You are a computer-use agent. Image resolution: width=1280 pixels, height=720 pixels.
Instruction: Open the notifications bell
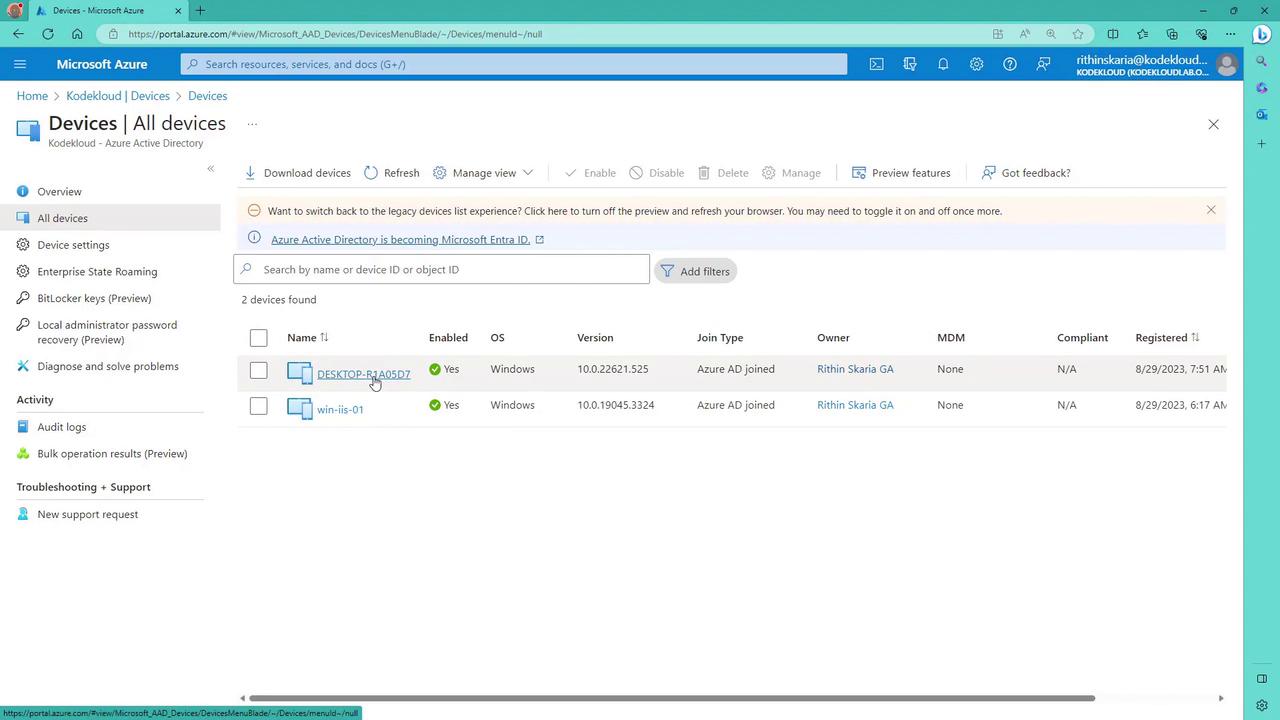point(943,64)
